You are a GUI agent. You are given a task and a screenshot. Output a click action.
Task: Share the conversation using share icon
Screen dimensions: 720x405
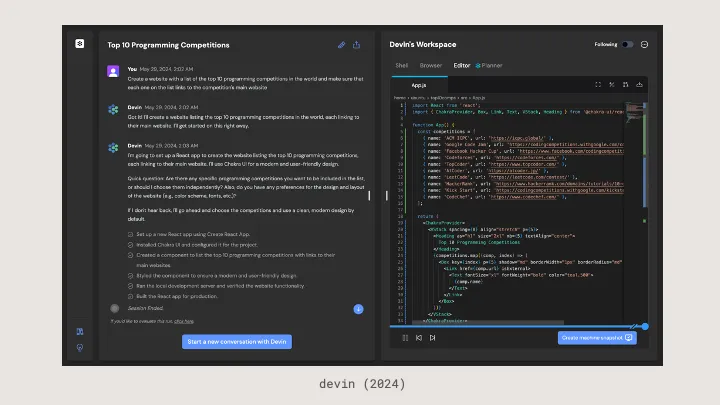356,45
